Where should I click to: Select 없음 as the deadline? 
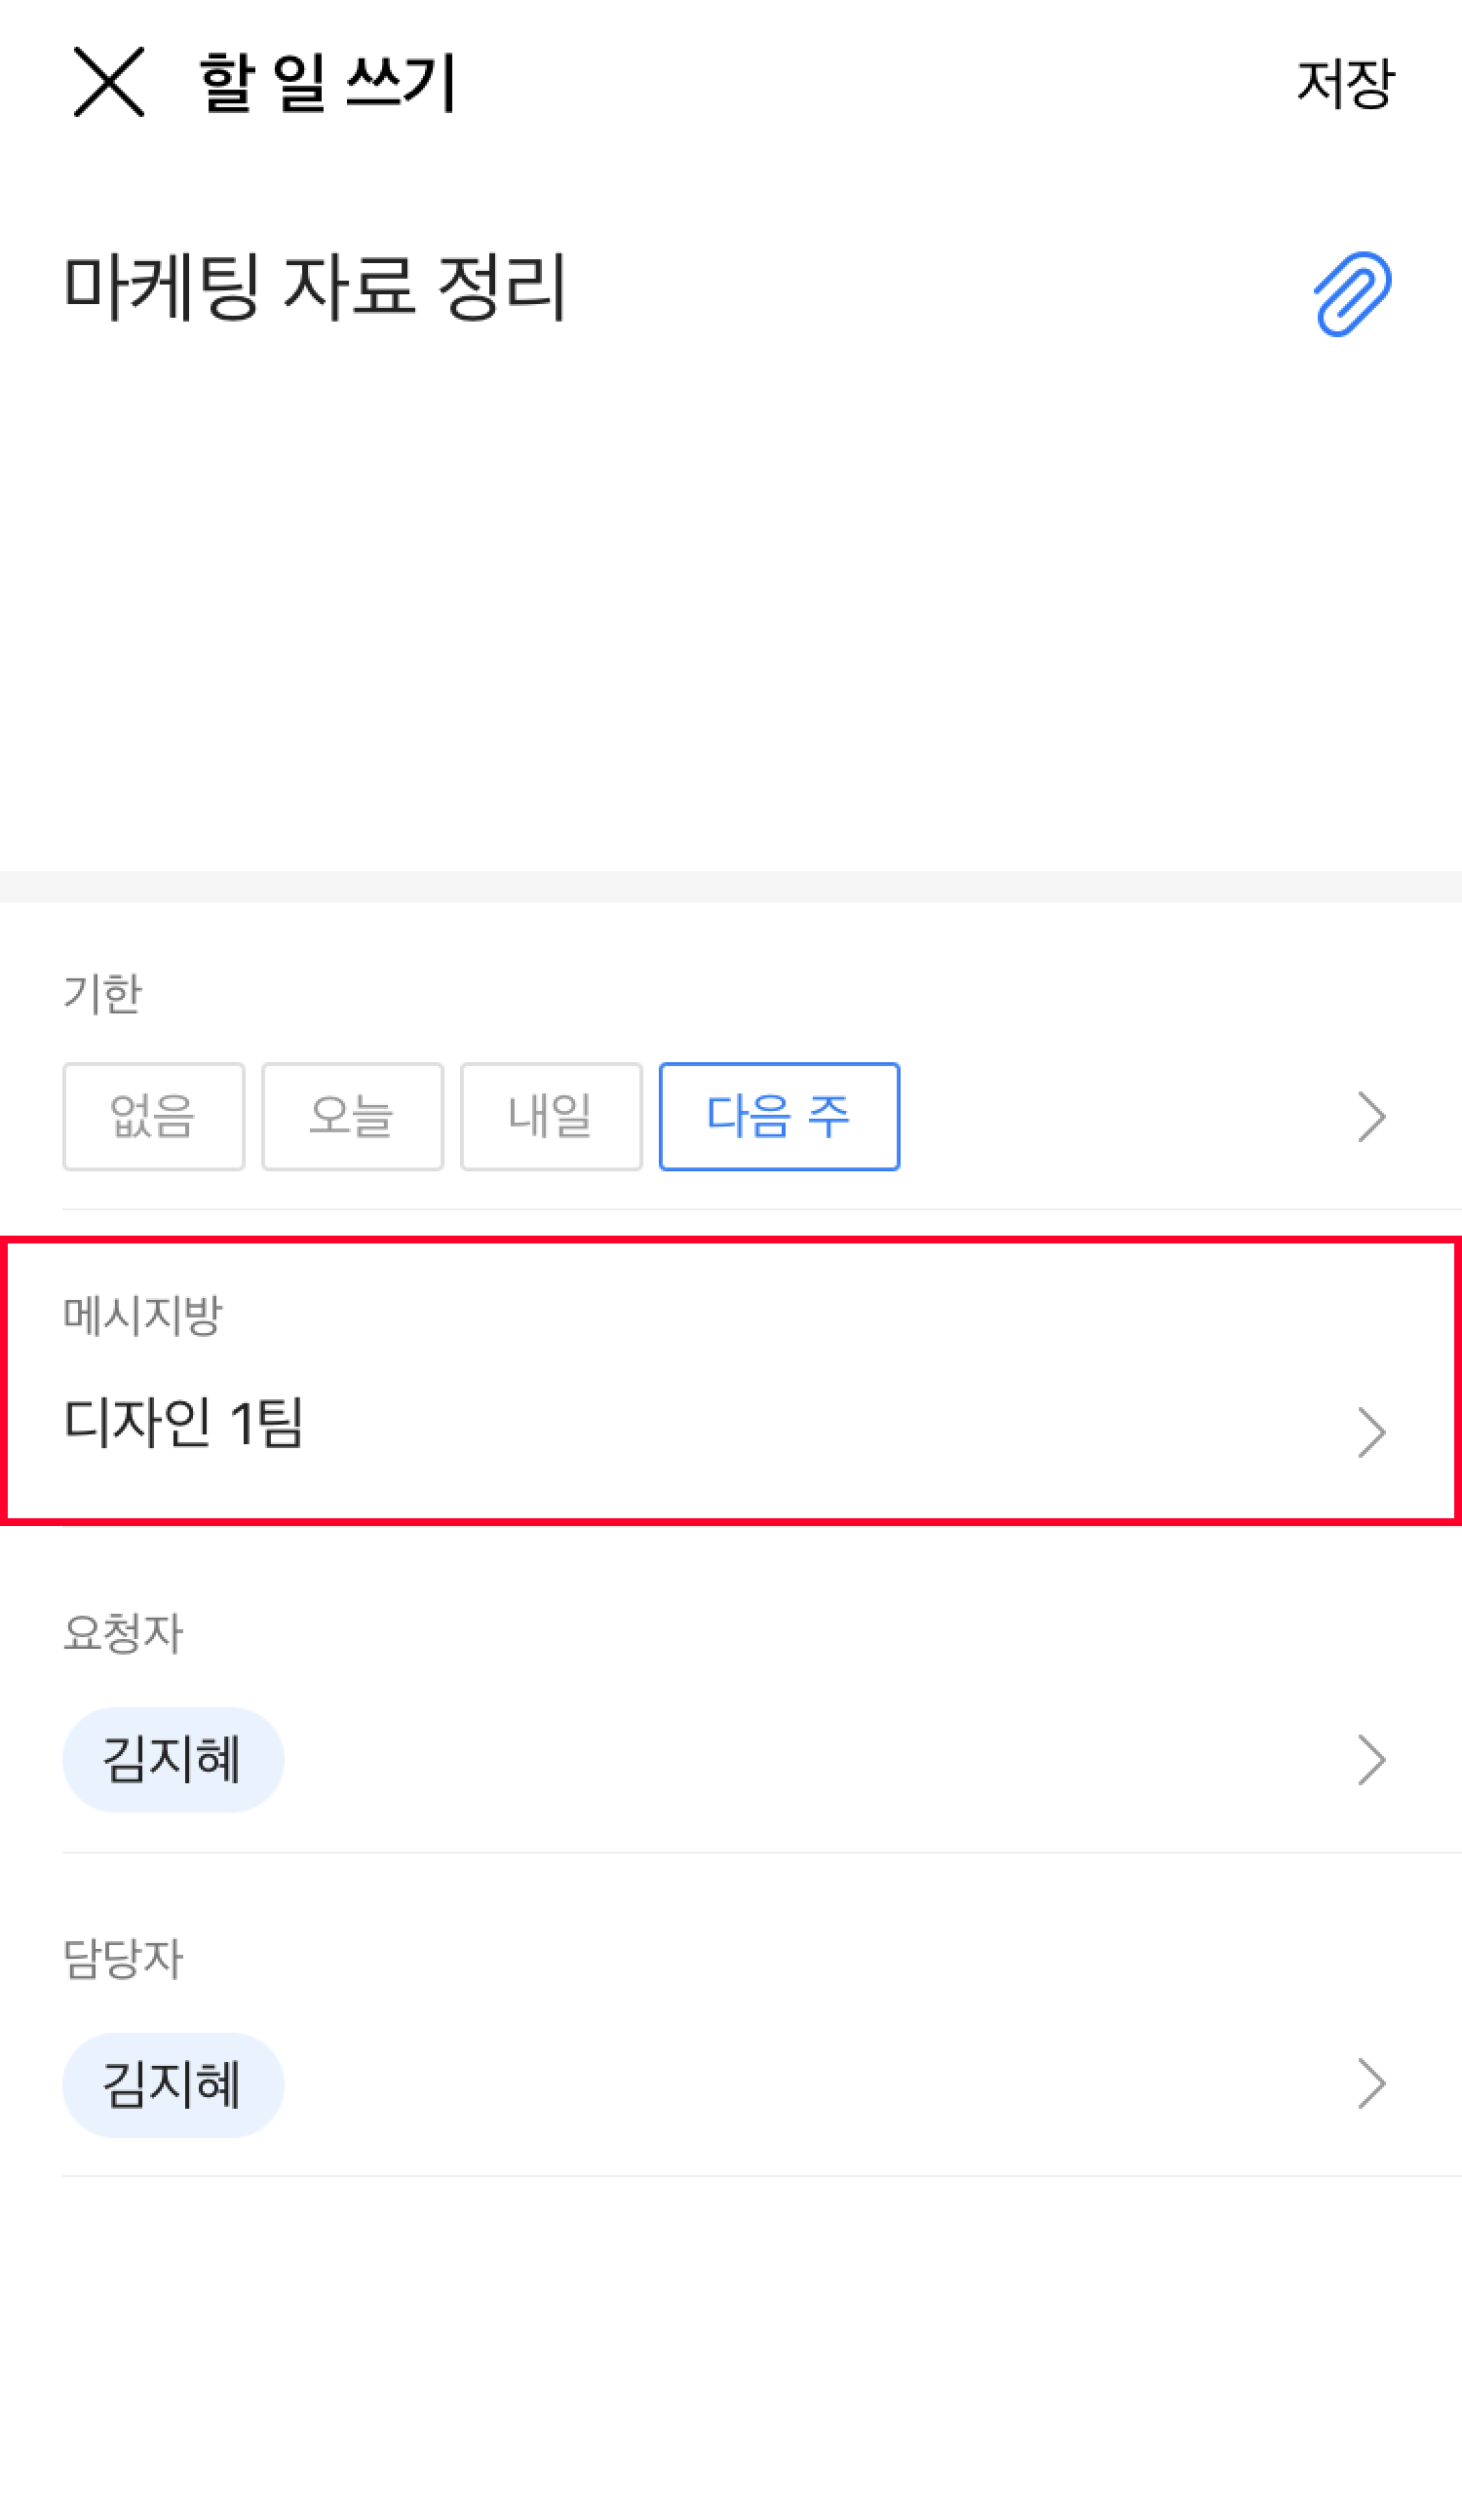(153, 1116)
